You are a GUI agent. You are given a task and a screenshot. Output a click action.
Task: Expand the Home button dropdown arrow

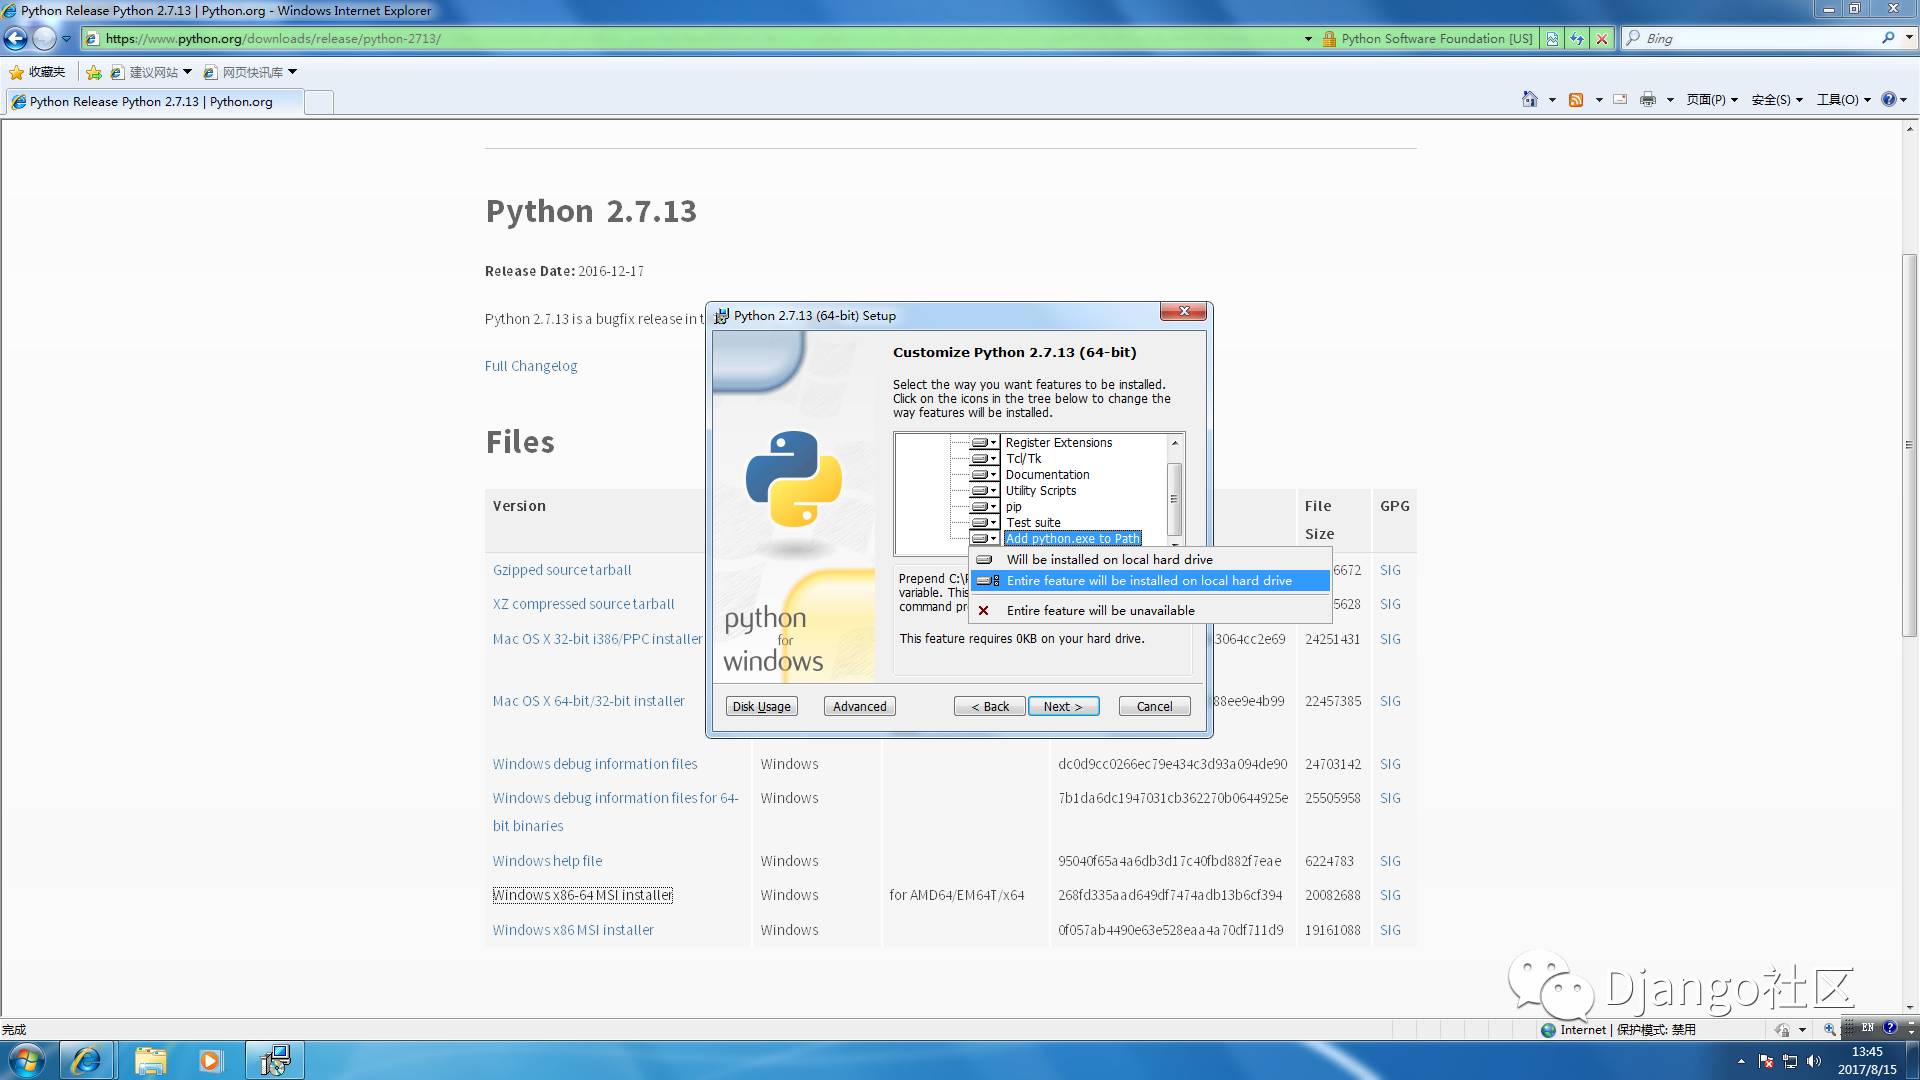pyautogui.click(x=1552, y=100)
